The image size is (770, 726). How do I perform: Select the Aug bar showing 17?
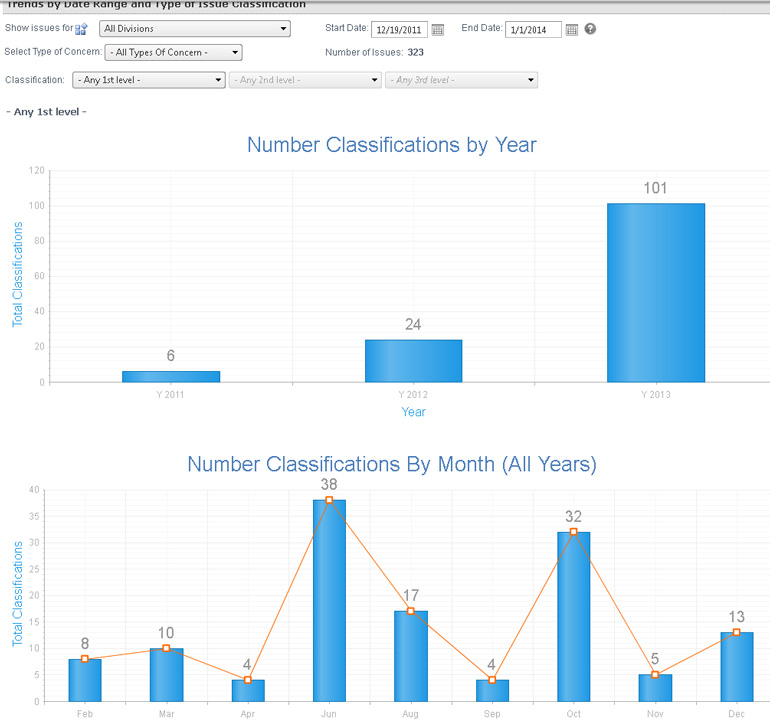coord(411,656)
